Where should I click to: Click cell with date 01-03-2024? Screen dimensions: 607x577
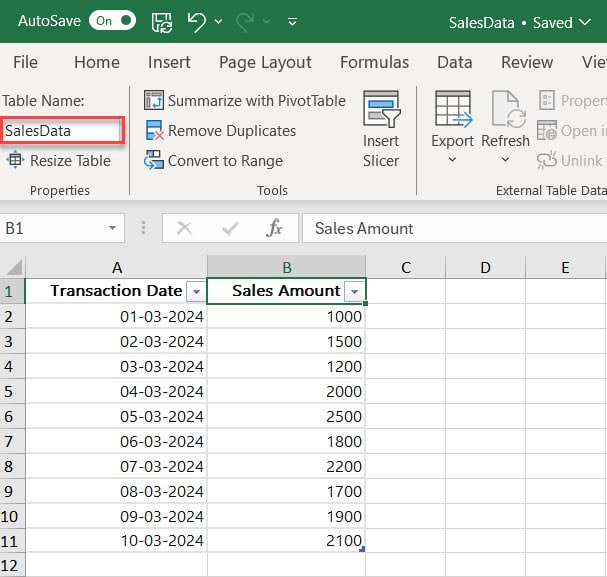116,317
